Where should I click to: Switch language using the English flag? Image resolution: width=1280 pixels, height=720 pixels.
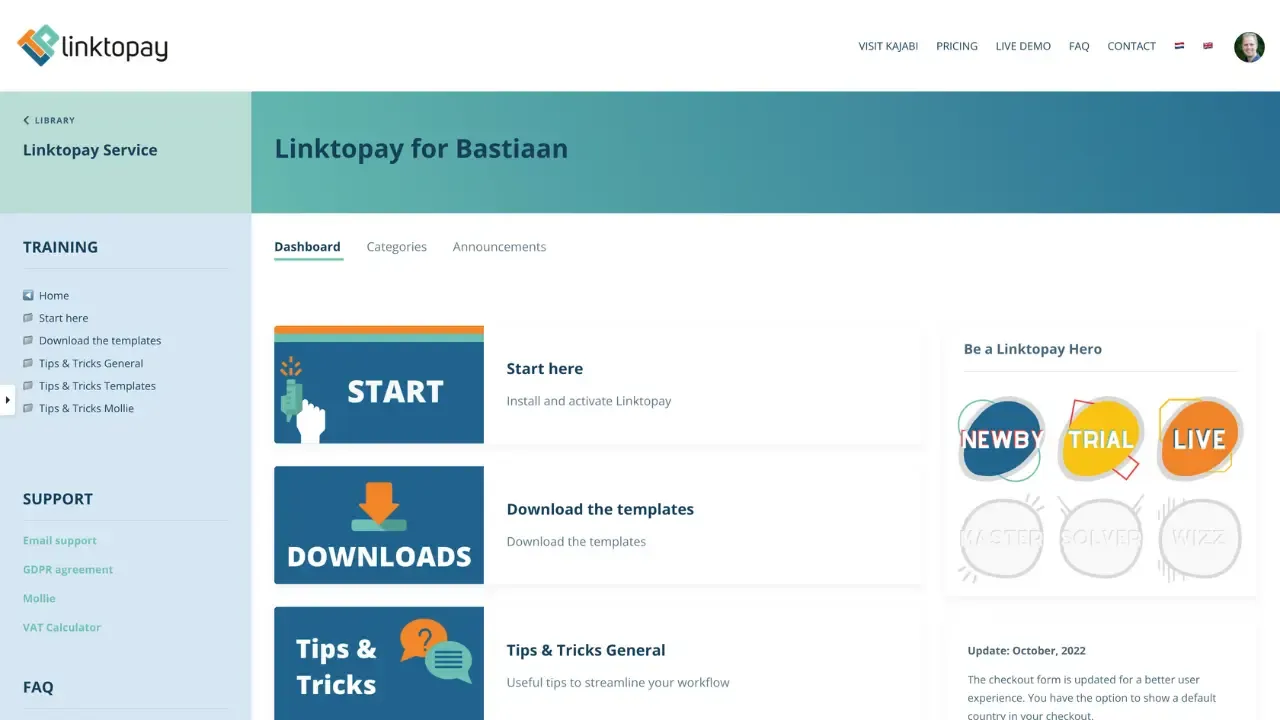(1208, 46)
